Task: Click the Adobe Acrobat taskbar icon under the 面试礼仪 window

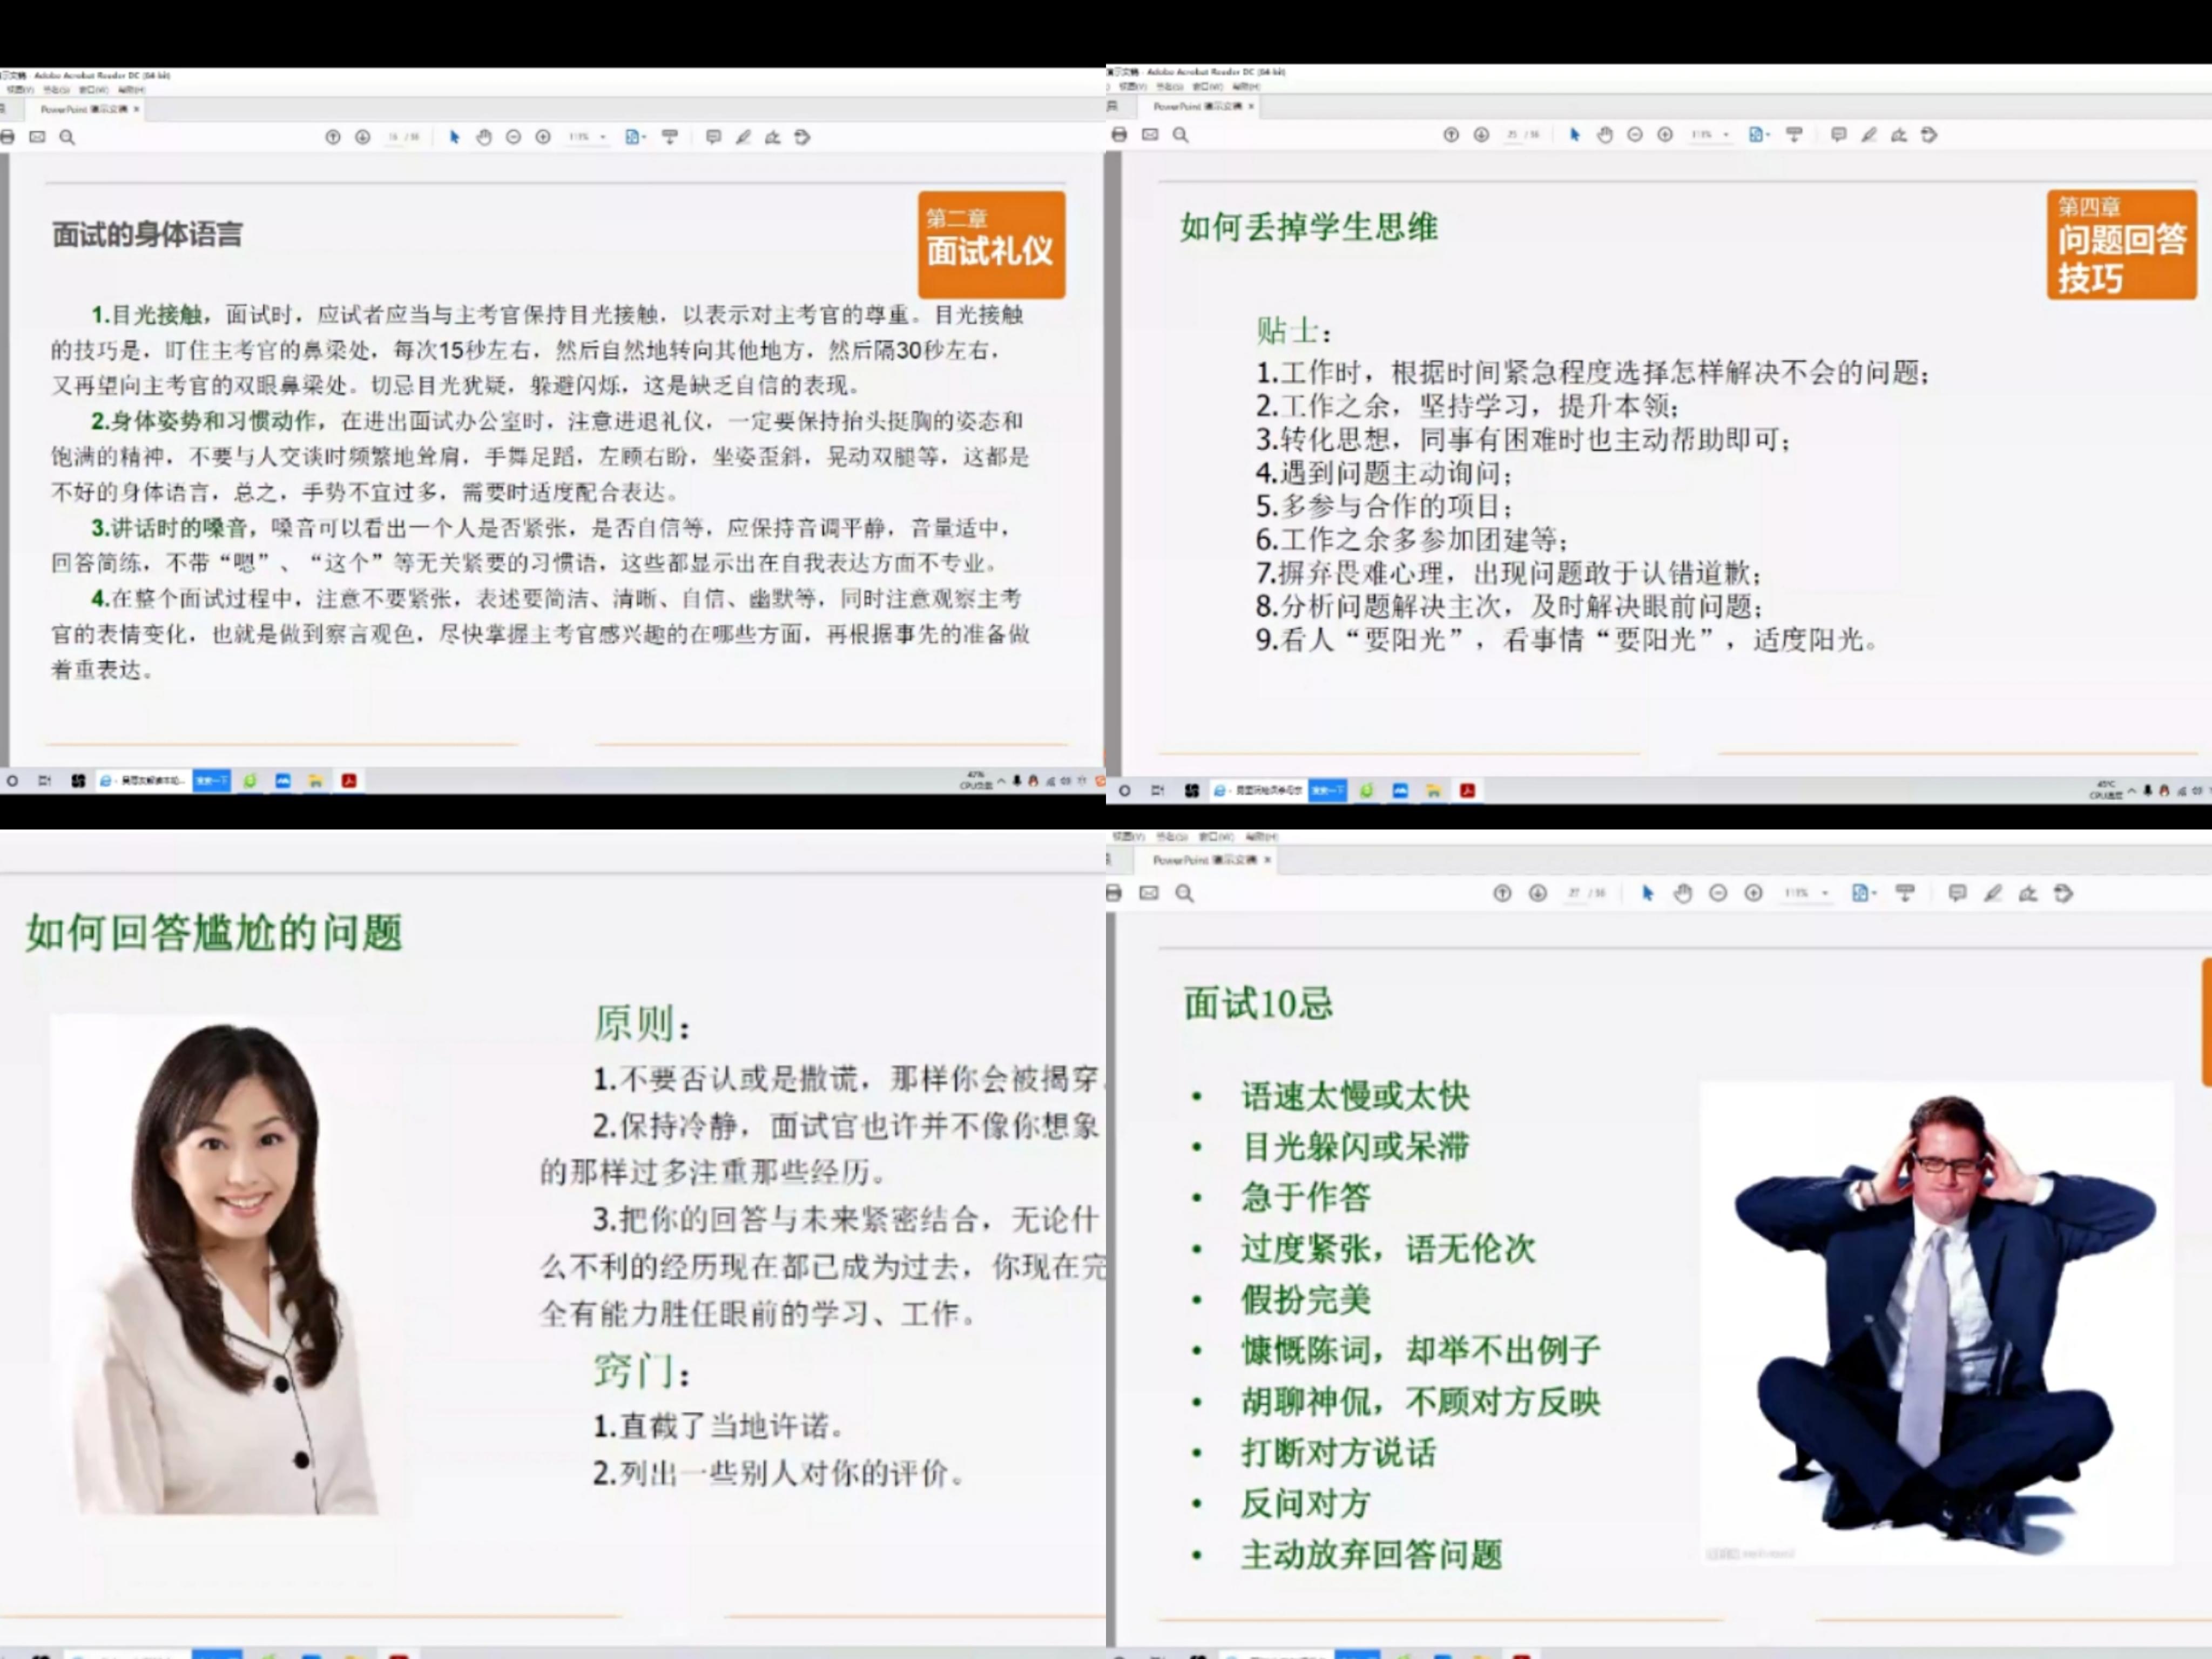Action: pos(349,781)
